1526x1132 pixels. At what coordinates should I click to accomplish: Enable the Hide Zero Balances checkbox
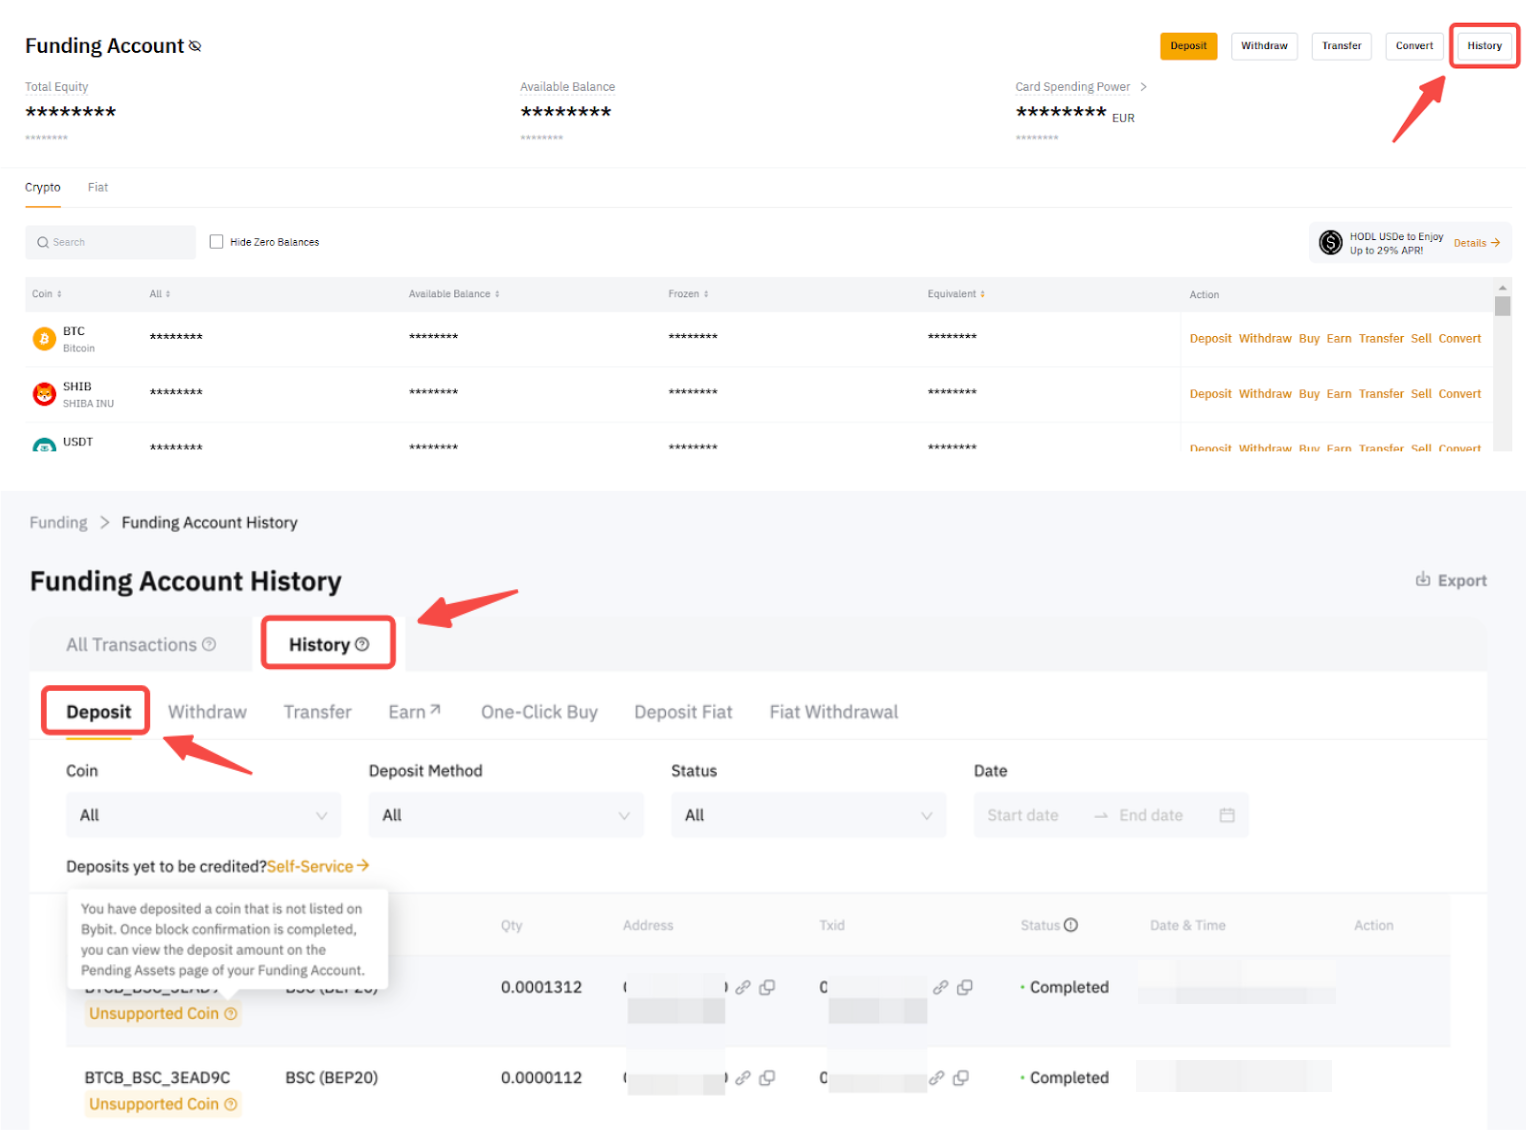click(216, 242)
